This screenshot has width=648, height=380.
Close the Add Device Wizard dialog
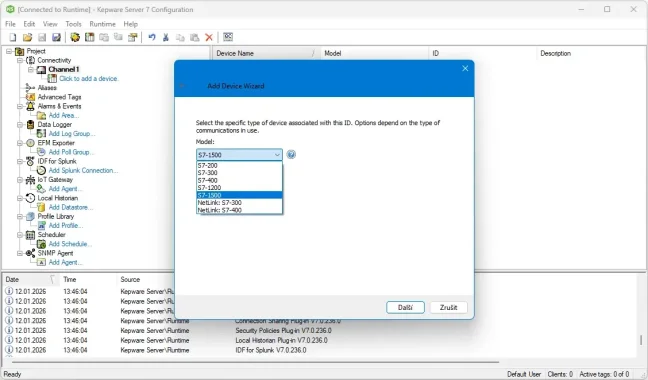point(465,69)
